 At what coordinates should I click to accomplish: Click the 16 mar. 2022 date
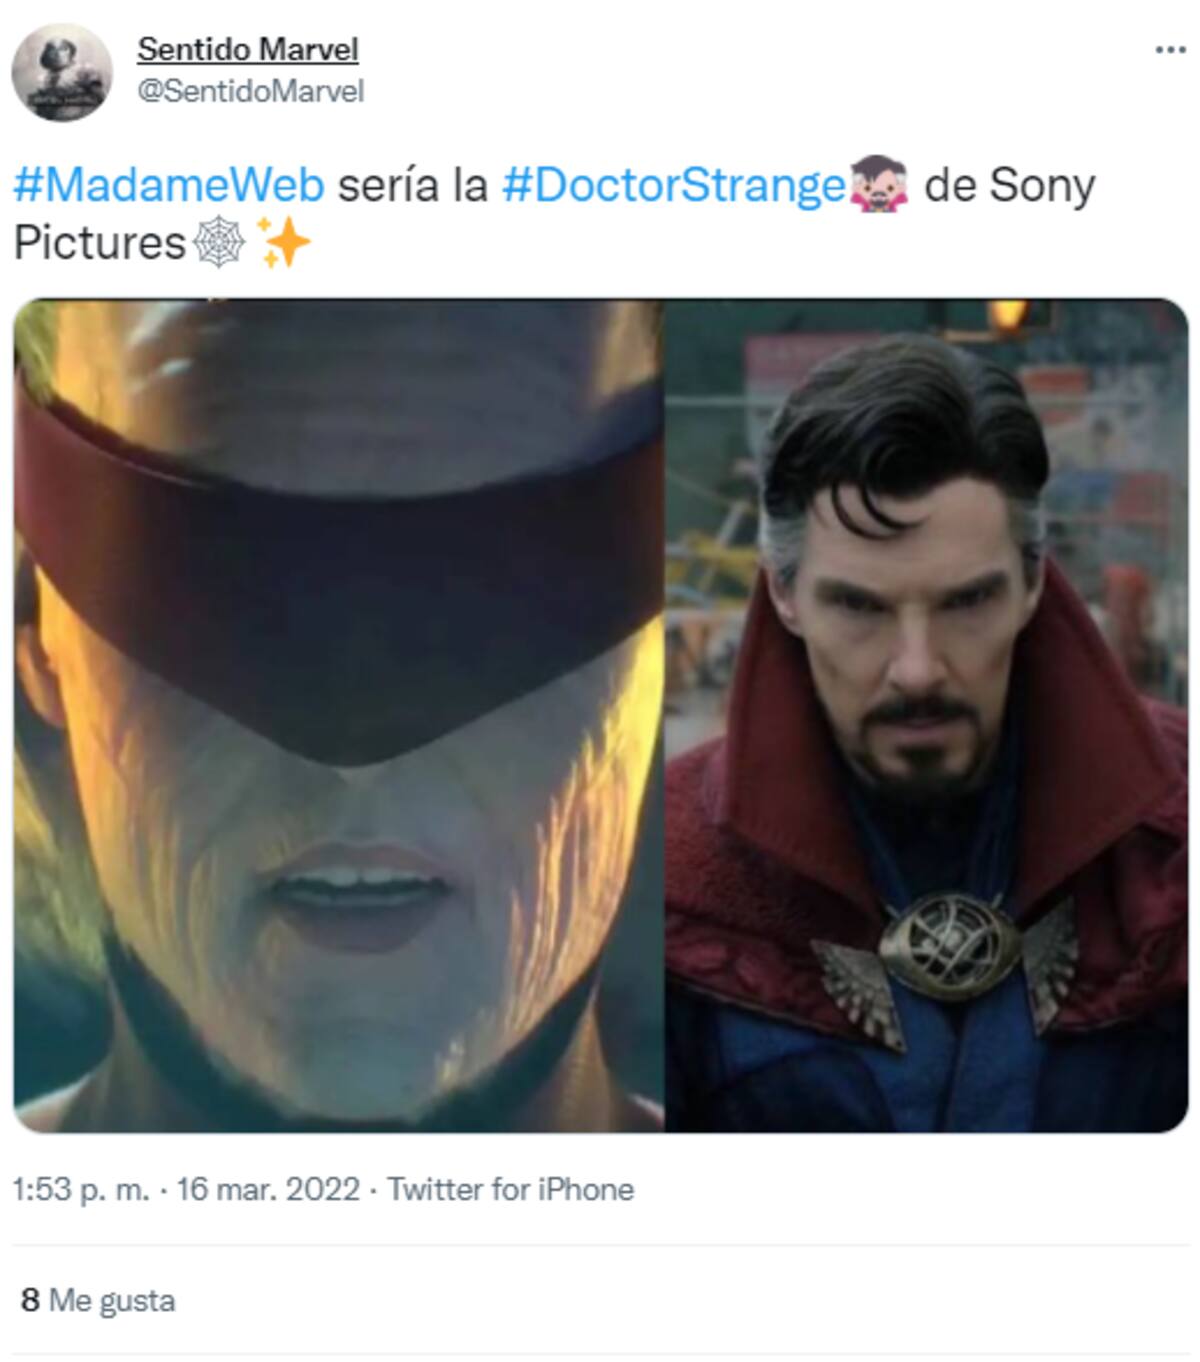tap(267, 1189)
